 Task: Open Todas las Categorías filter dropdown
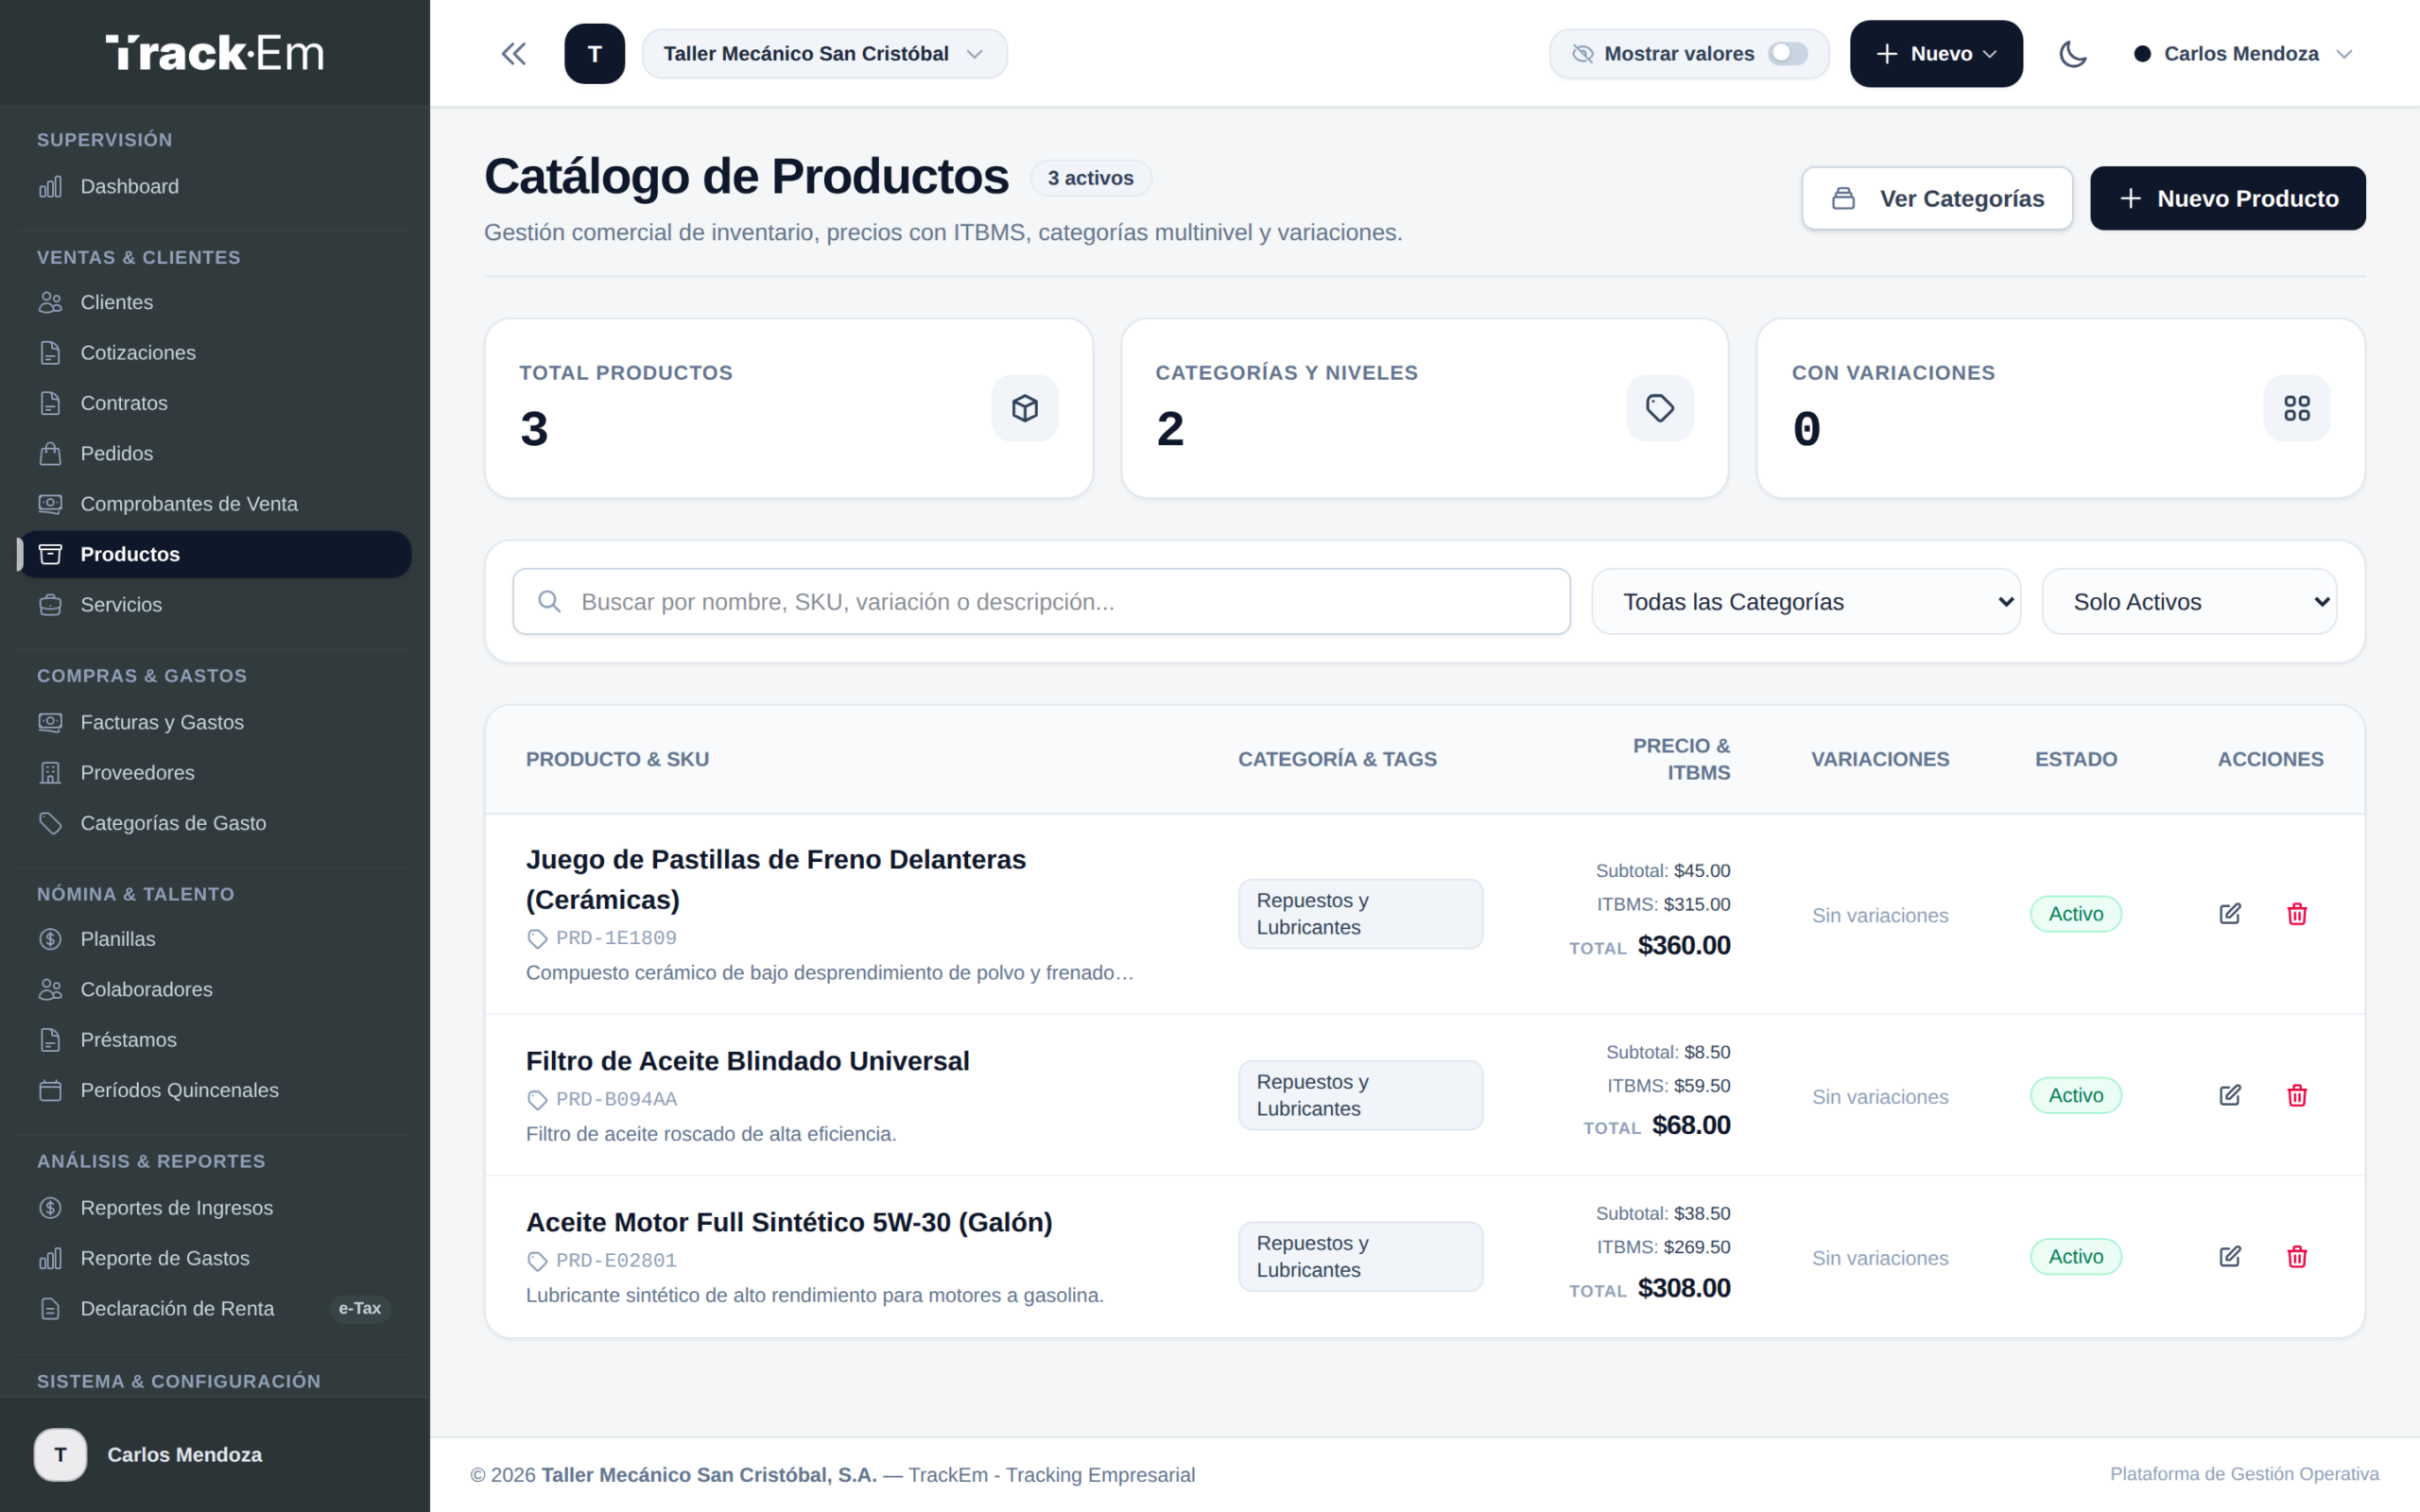(1806, 602)
